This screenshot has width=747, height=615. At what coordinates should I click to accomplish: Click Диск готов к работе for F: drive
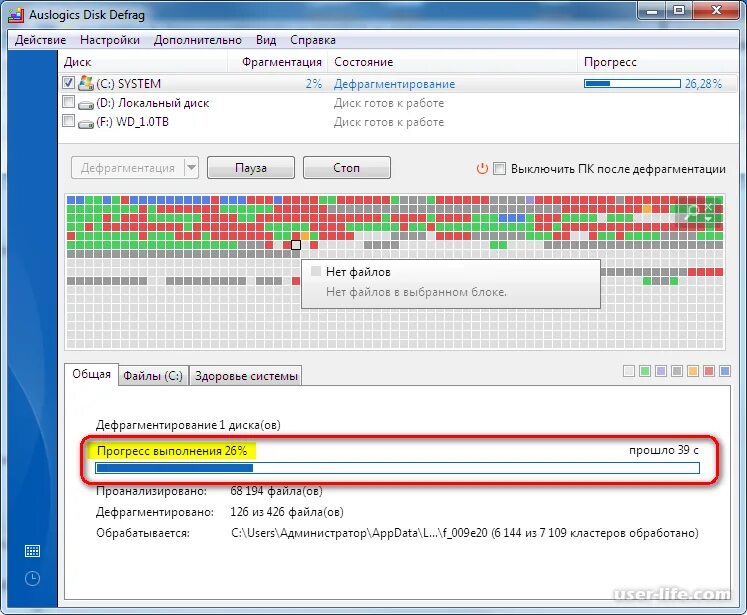click(x=389, y=122)
